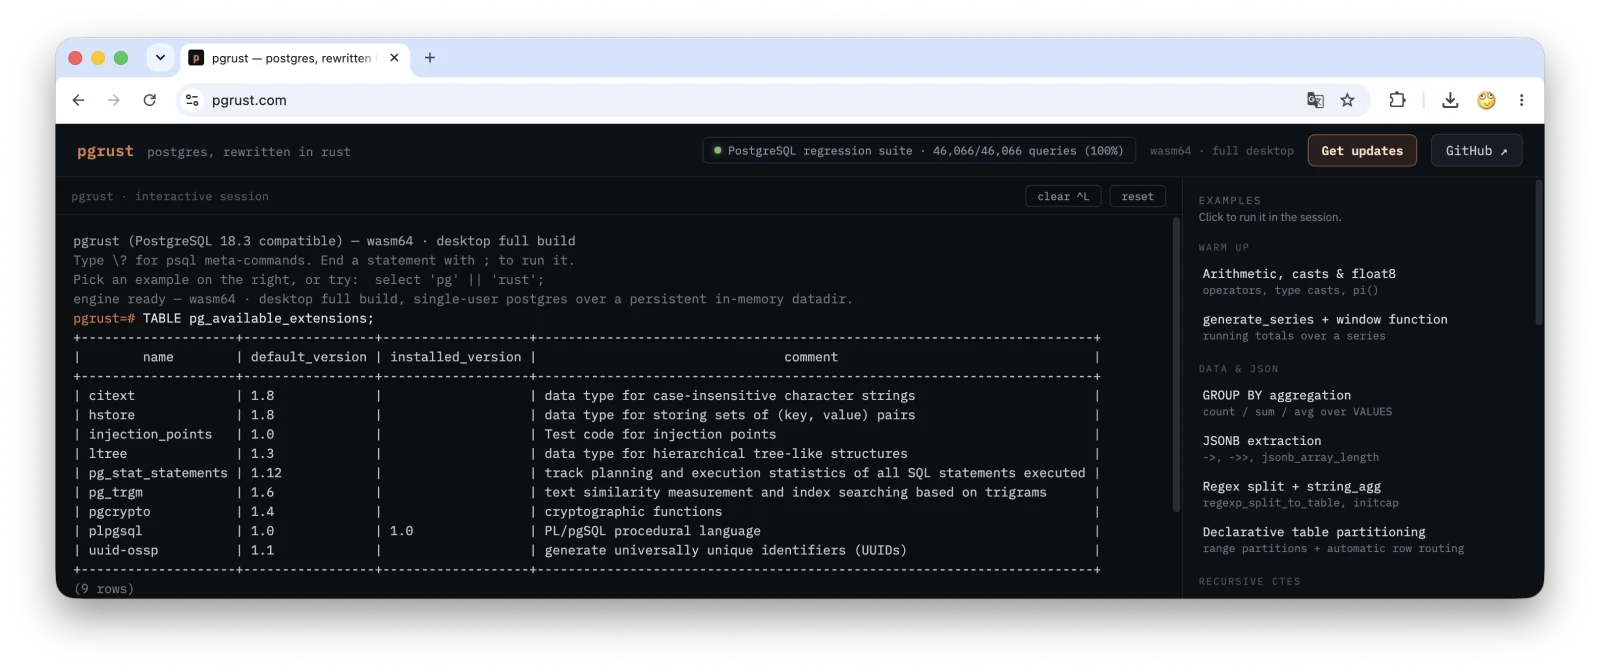Open site information icon beside pgrust.com
Screen dimensions: 1600x672
(x=193, y=100)
